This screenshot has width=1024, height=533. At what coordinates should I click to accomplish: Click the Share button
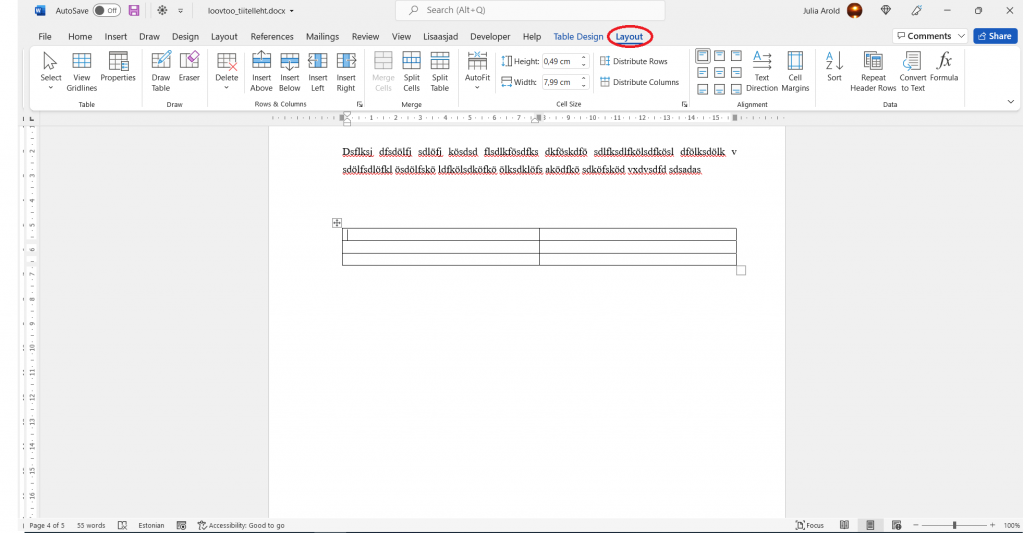995,36
